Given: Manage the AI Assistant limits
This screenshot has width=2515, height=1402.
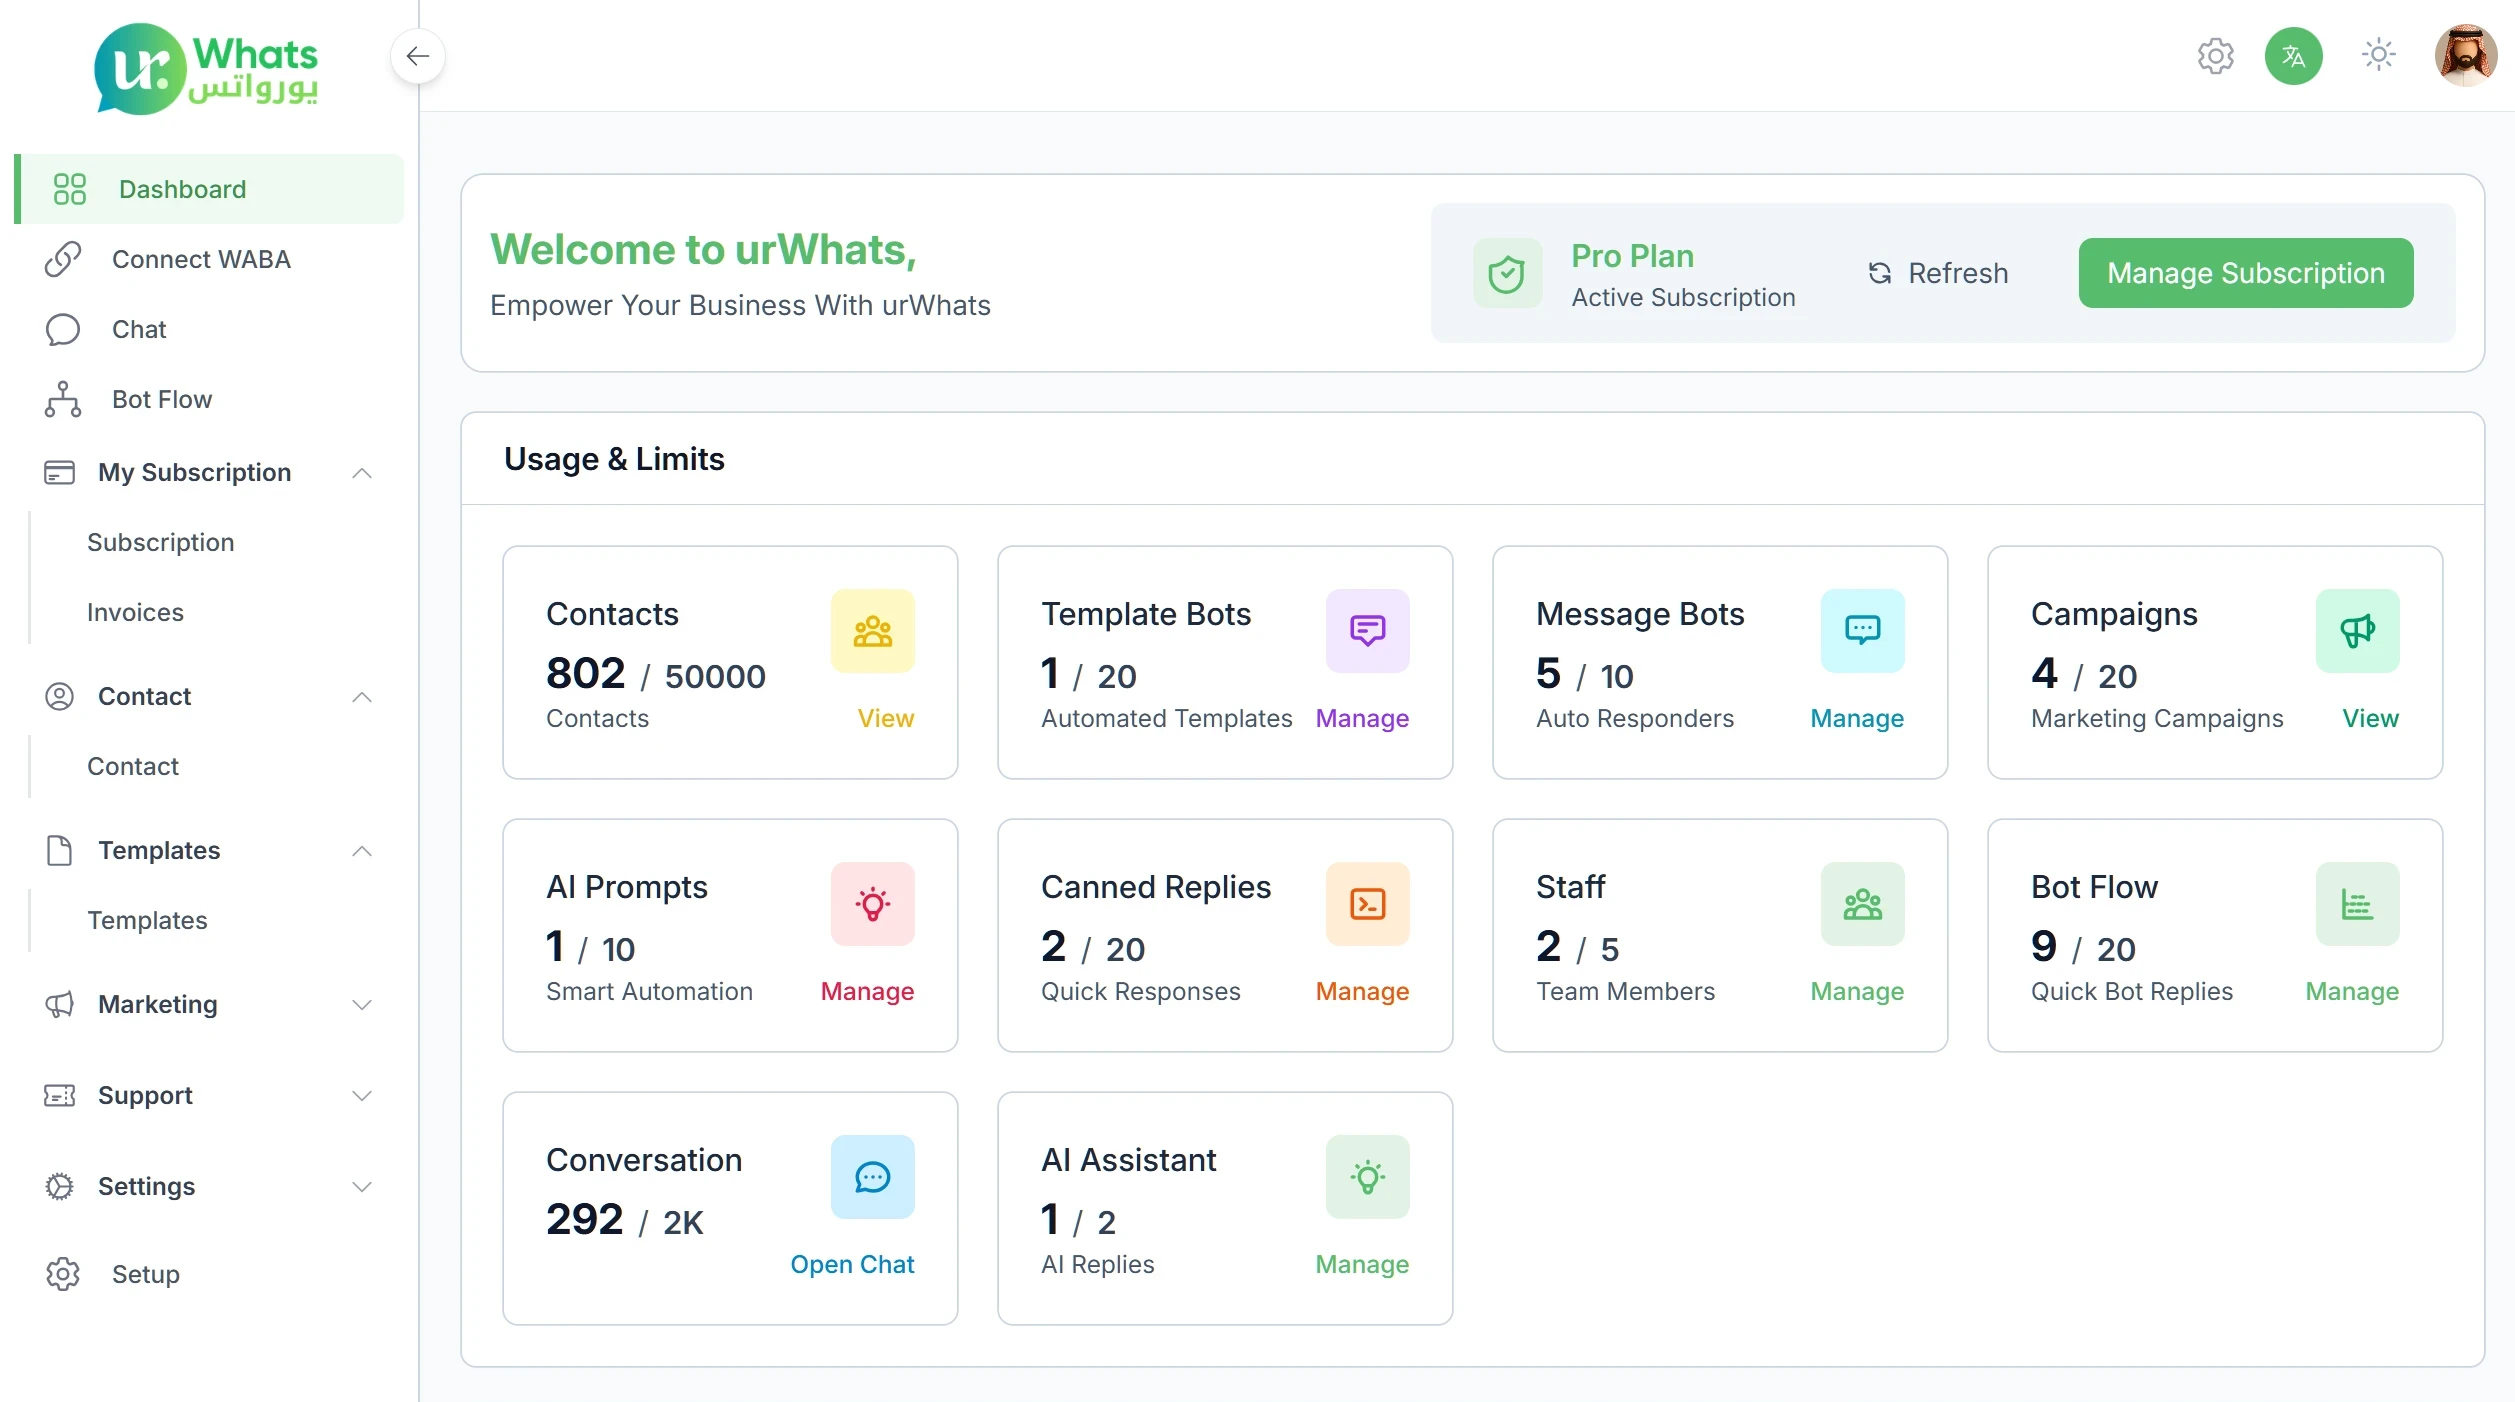Looking at the screenshot, I should (1362, 1264).
